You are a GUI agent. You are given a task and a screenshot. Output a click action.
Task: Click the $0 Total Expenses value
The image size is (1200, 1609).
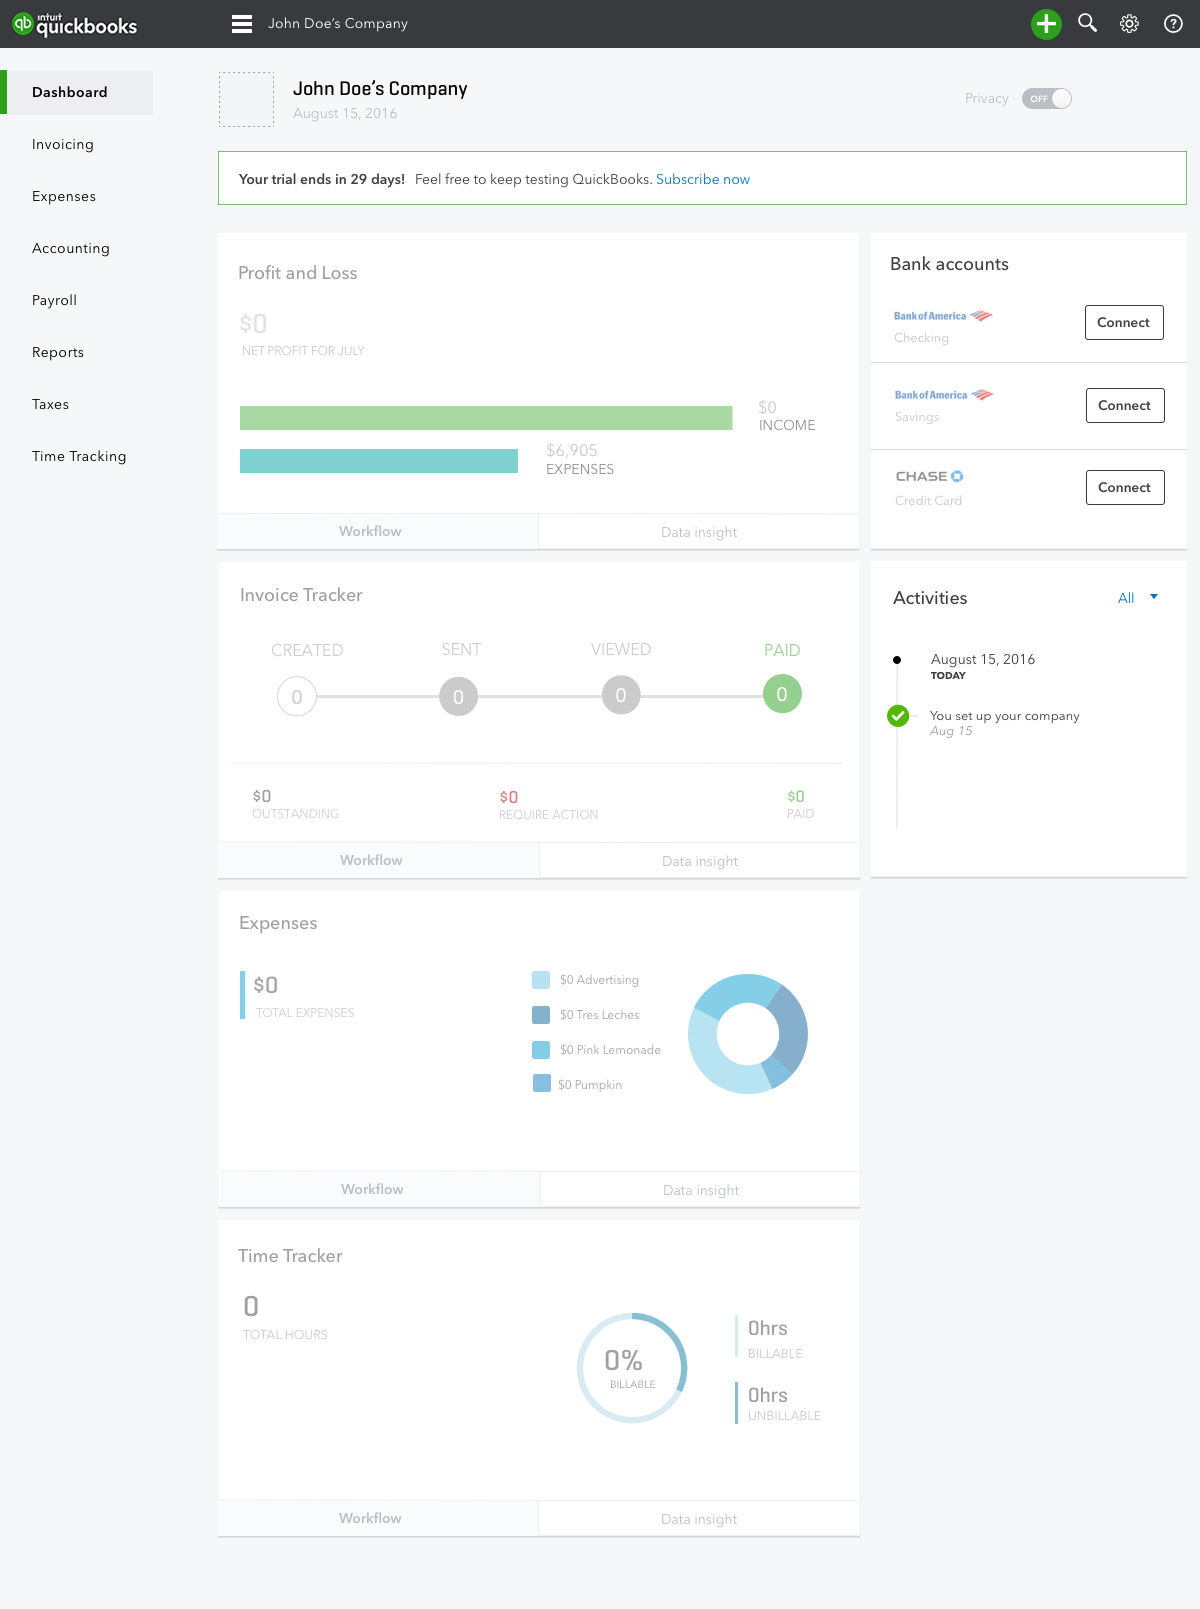click(x=266, y=985)
